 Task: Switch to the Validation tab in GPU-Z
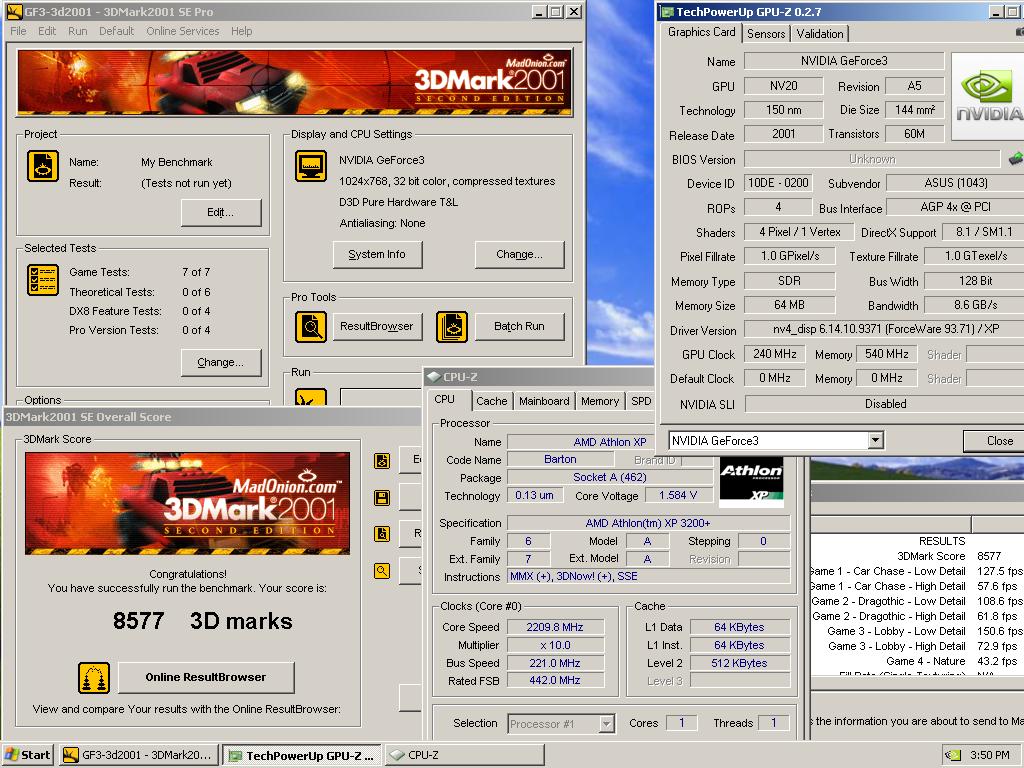coord(820,33)
